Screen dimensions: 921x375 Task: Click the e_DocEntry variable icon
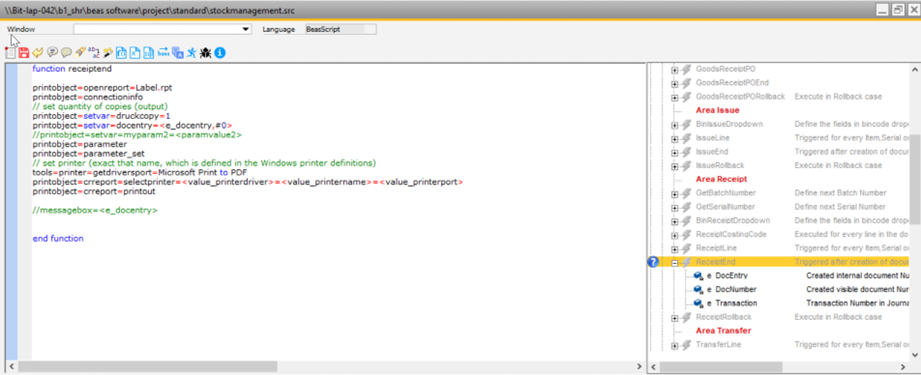698,276
